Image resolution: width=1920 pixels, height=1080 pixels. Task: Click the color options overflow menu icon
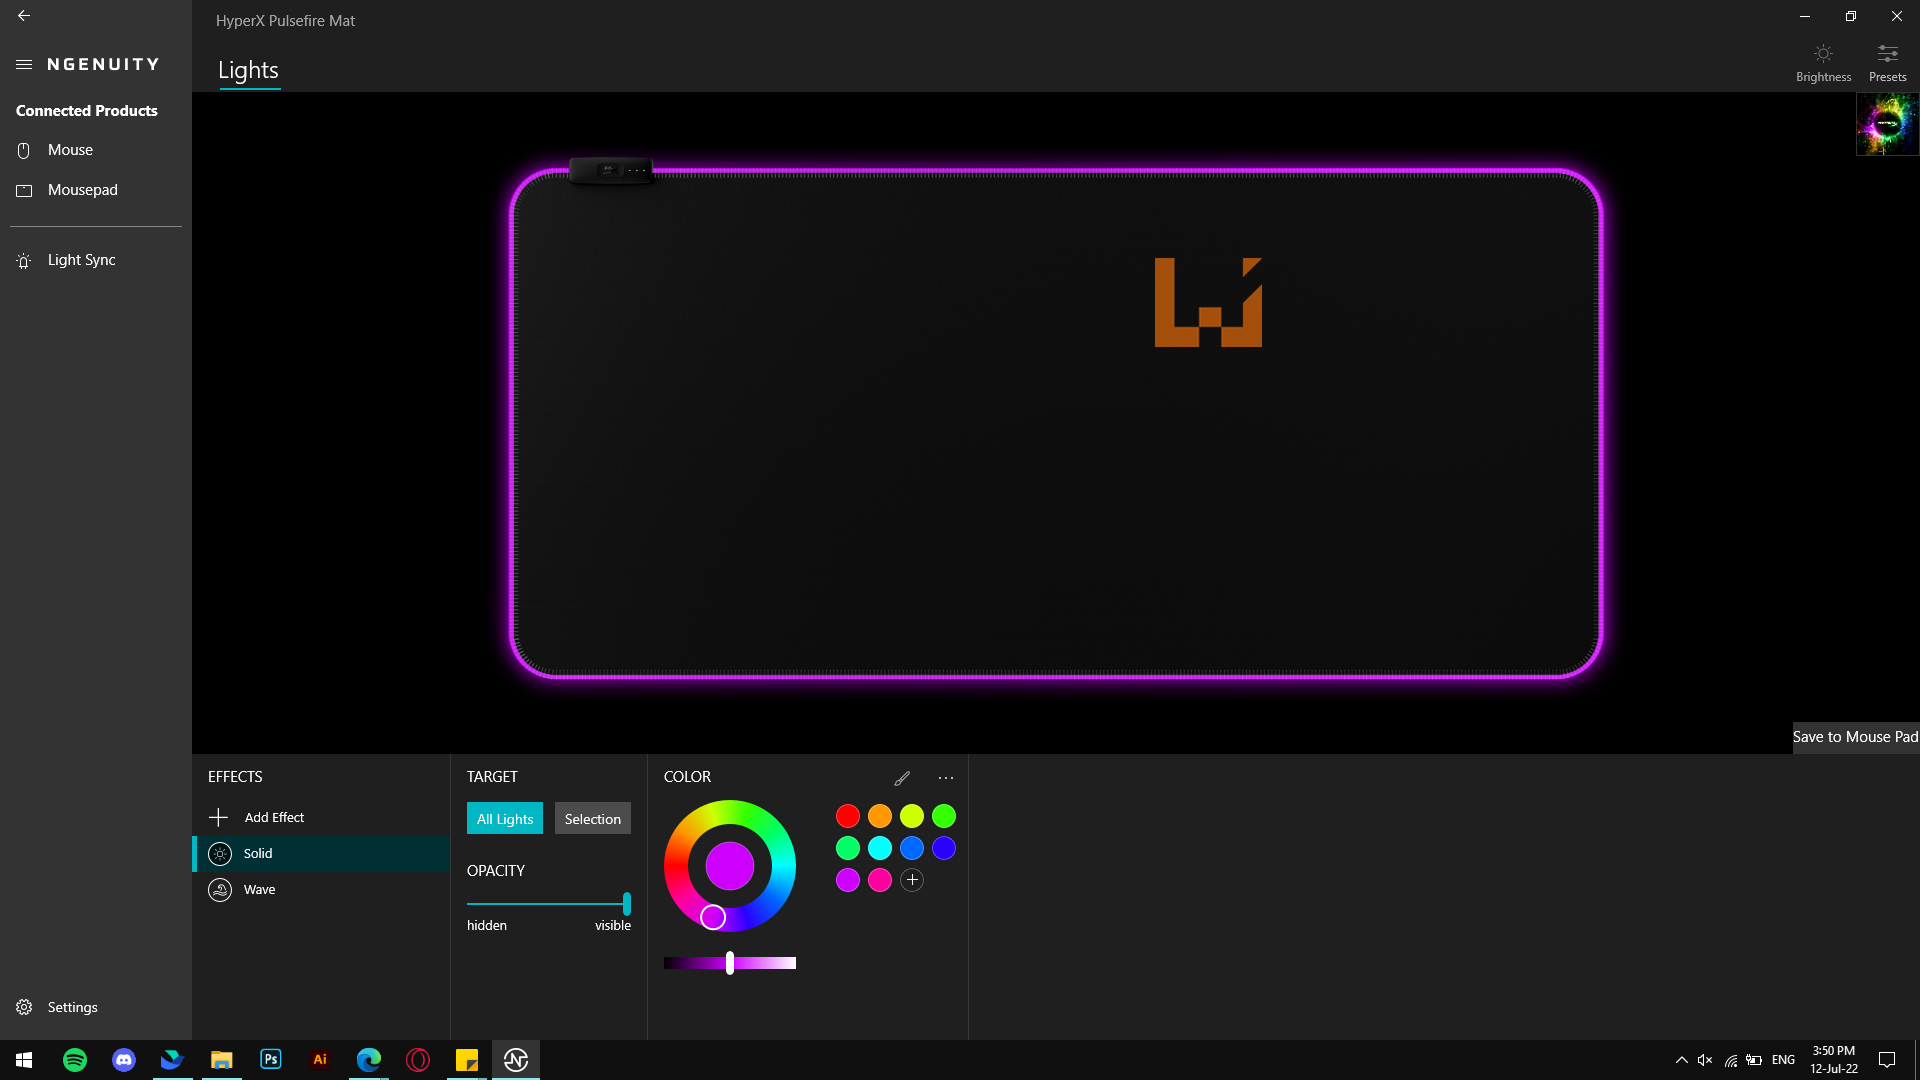point(945,777)
